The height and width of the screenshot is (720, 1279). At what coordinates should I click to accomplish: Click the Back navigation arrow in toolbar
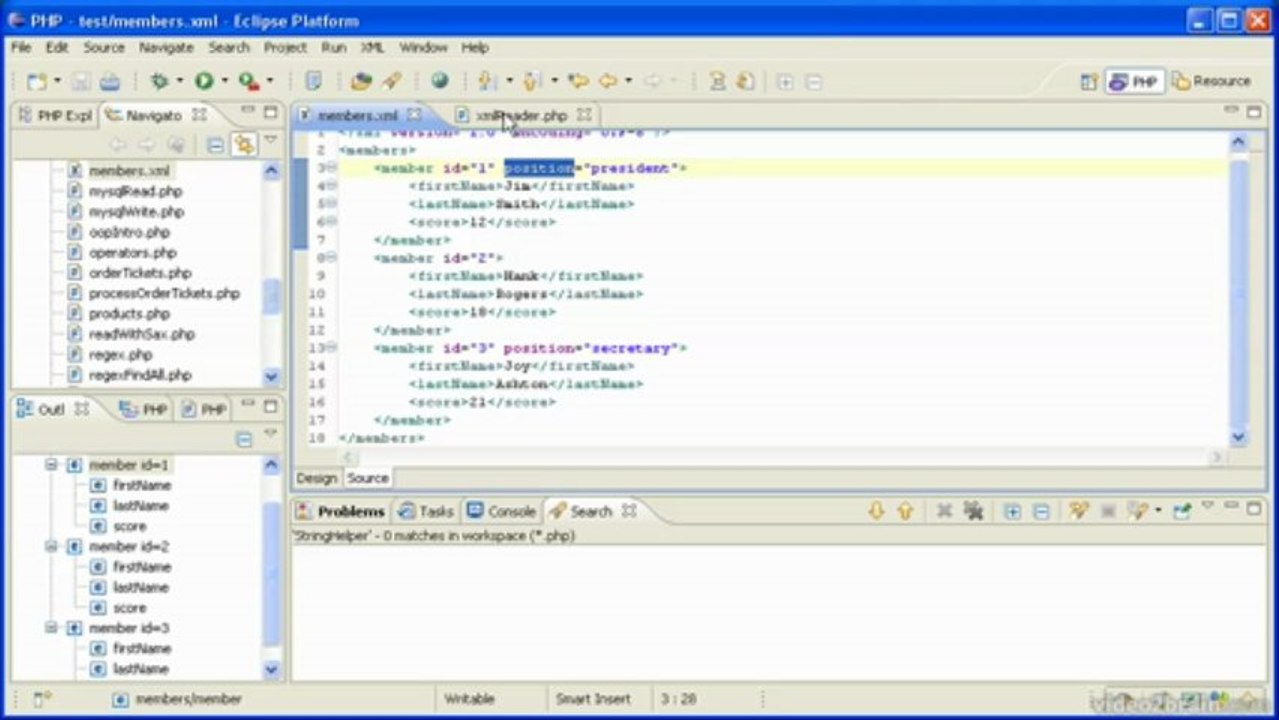tap(607, 81)
